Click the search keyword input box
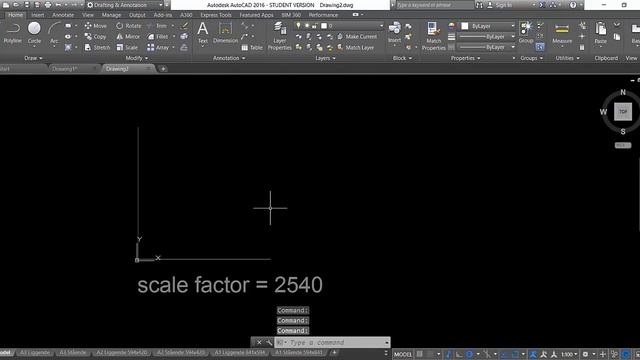Image resolution: width=640 pixels, height=360 pixels. click(434, 5)
